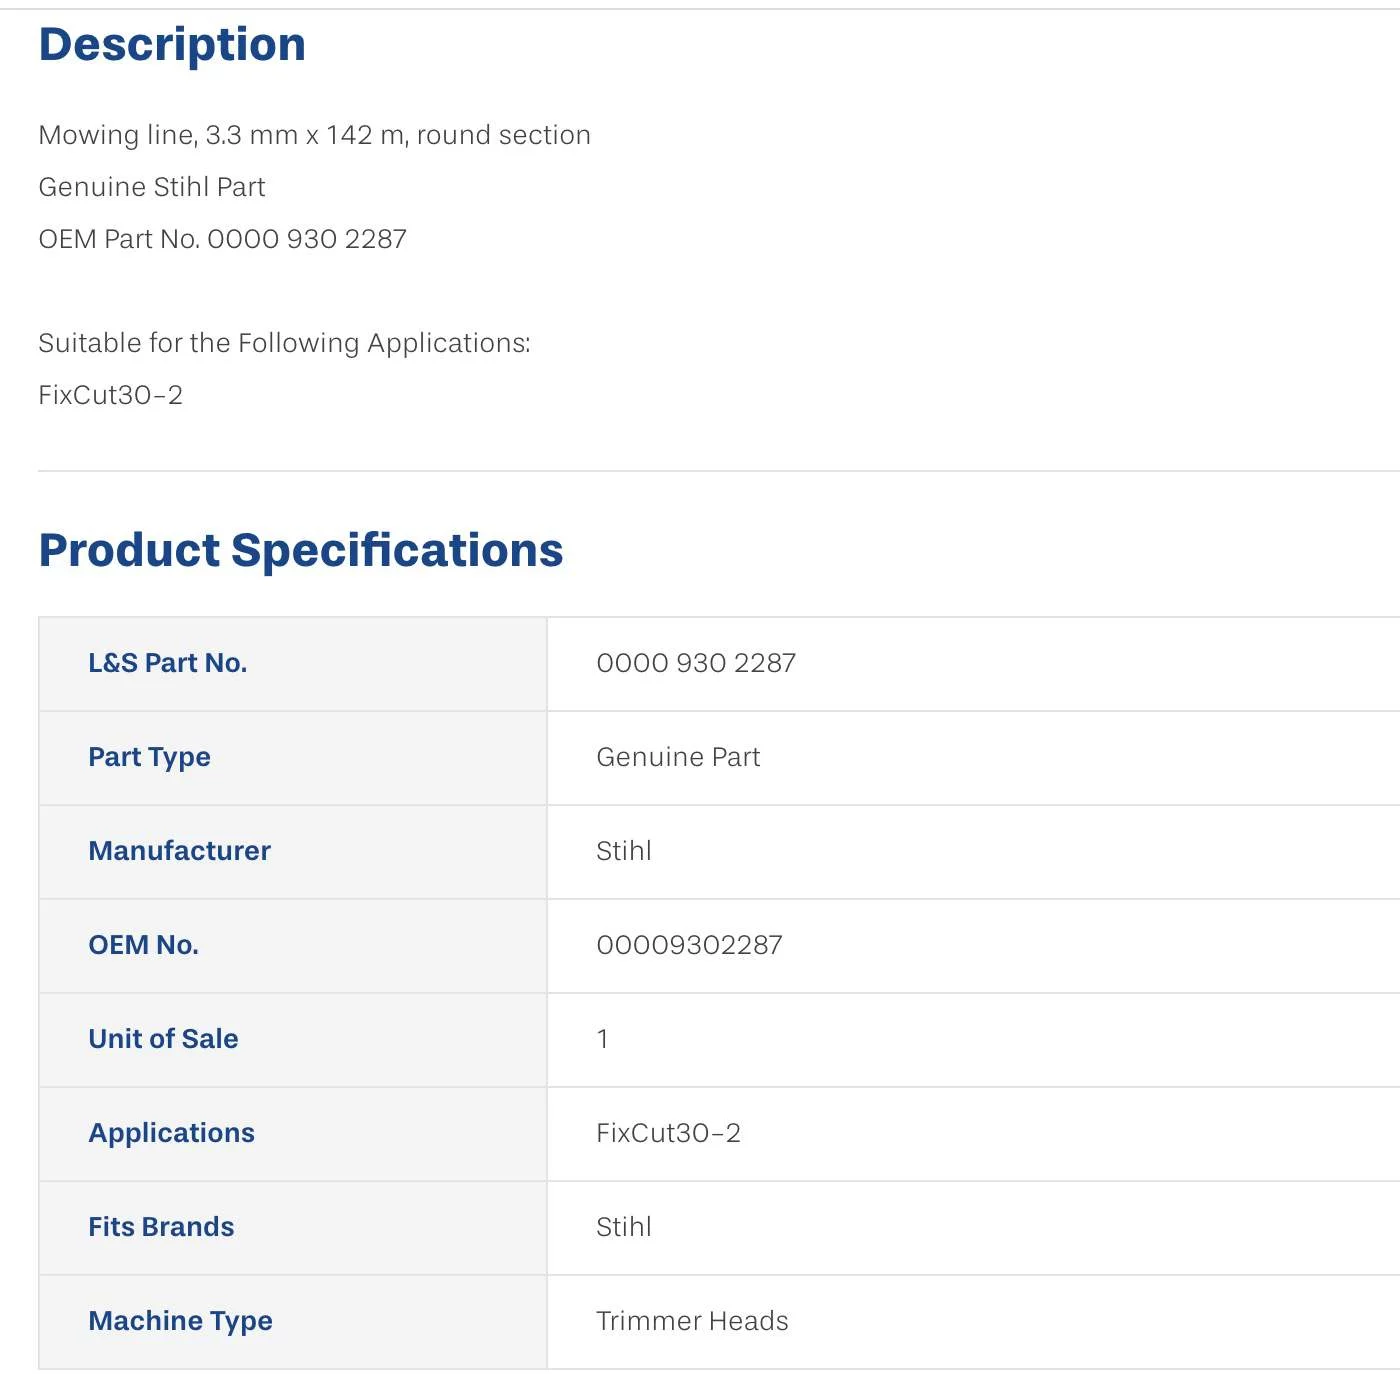Click the 'Fits Brands' row label

162,1227
